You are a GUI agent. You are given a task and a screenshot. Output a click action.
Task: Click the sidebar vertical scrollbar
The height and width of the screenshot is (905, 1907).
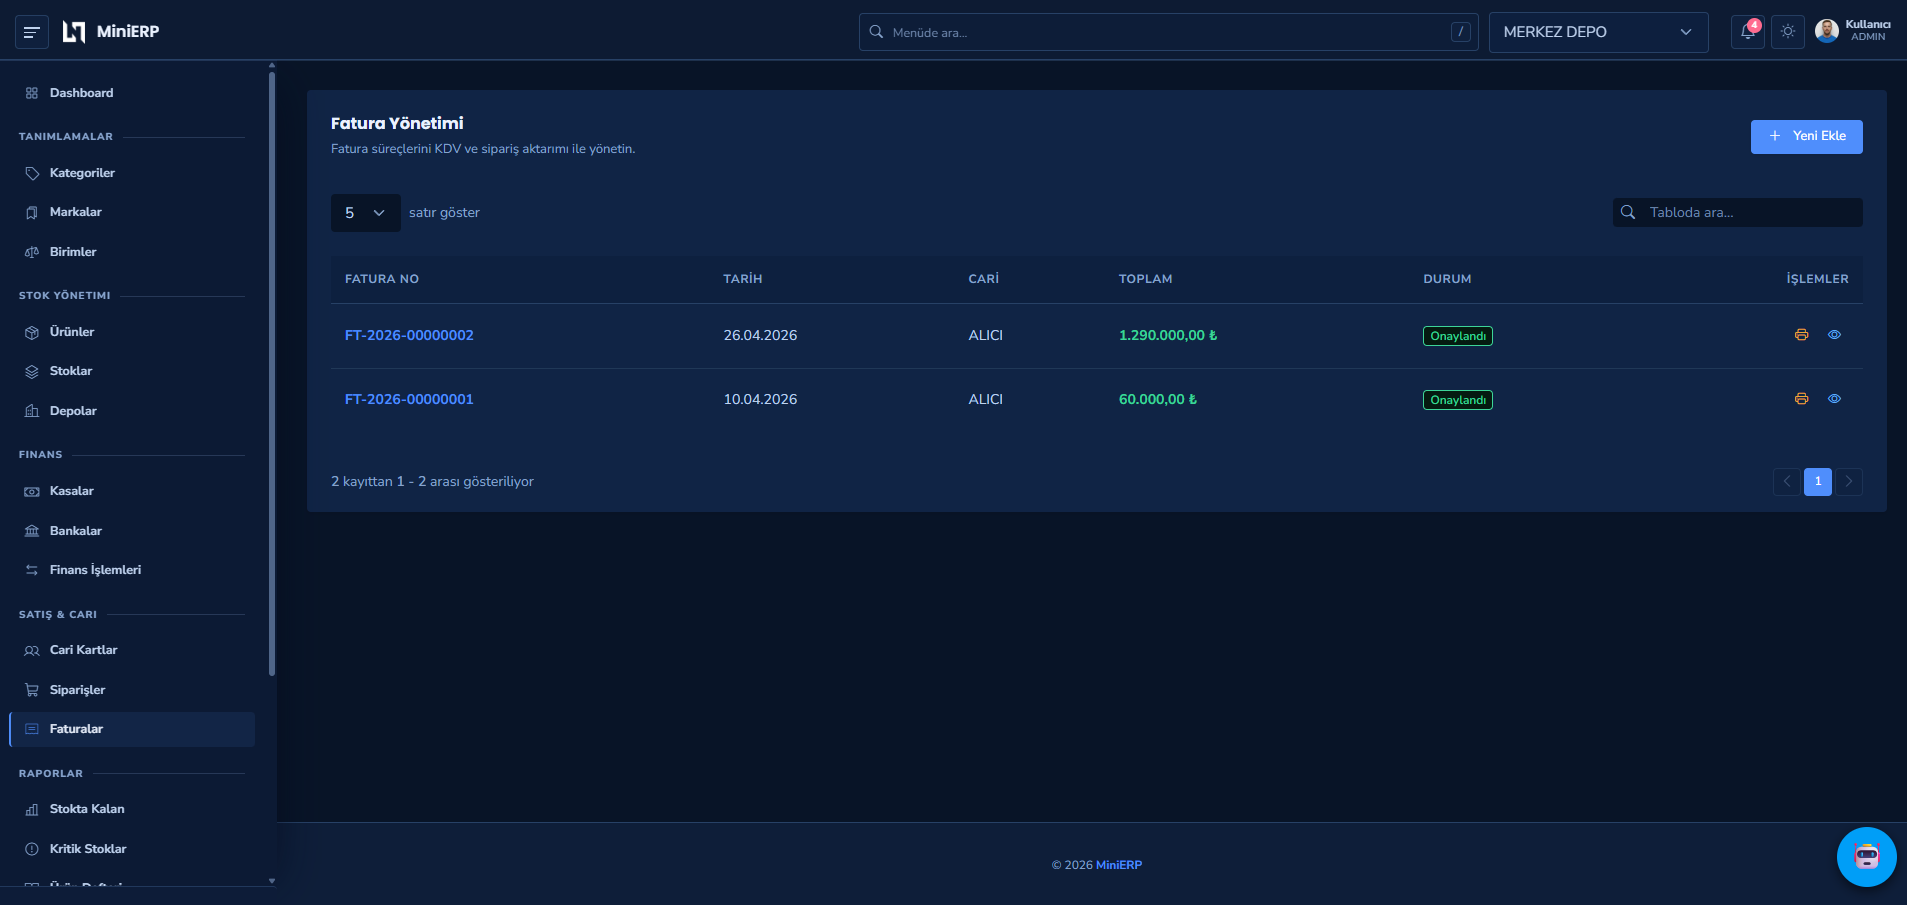272,370
